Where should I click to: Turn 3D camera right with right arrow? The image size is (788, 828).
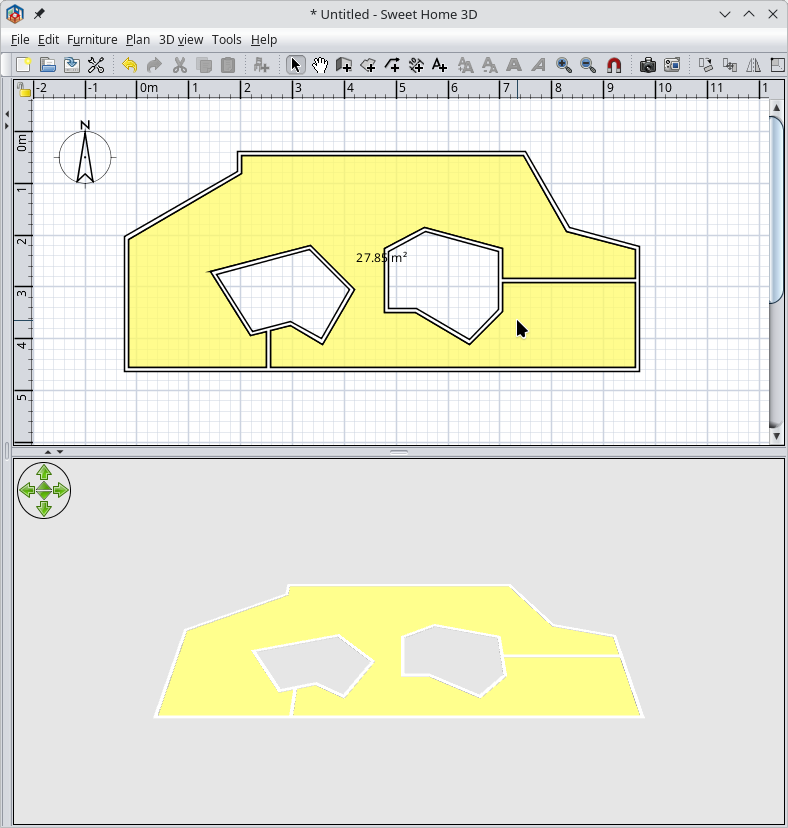pyautogui.click(x=61, y=491)
